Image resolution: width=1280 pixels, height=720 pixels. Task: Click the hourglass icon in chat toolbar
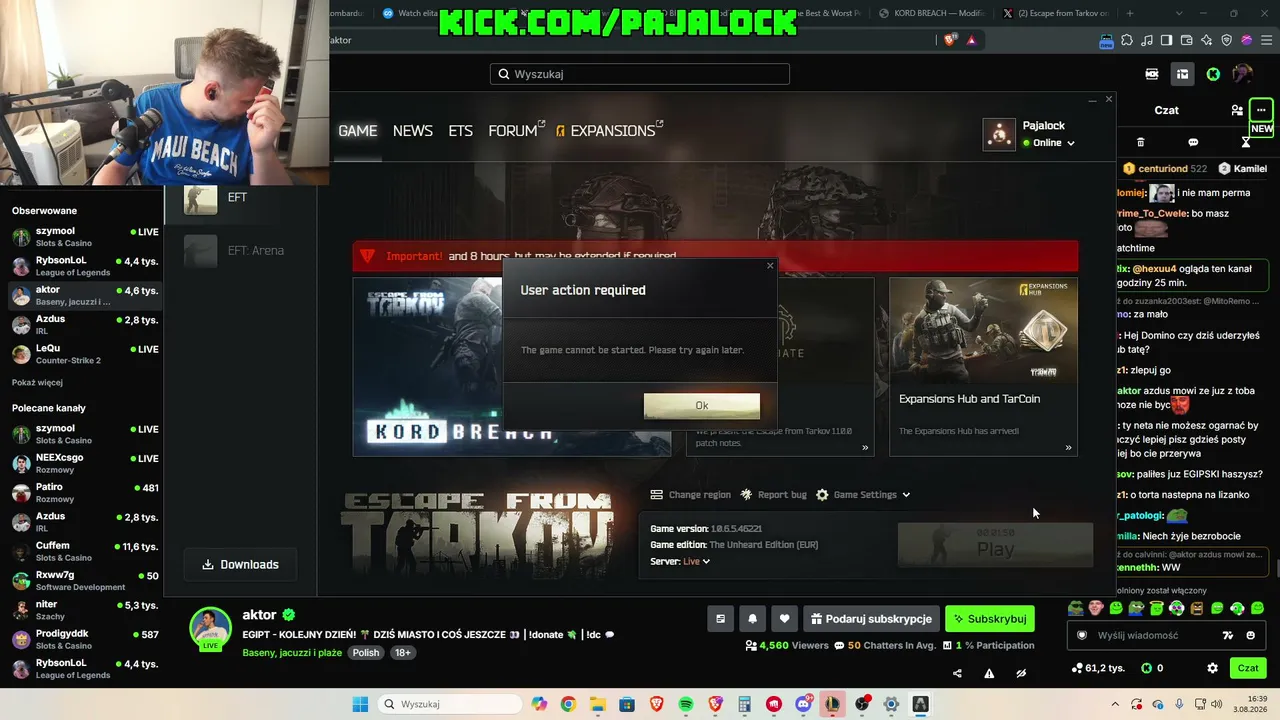[x=1246, y=143]
